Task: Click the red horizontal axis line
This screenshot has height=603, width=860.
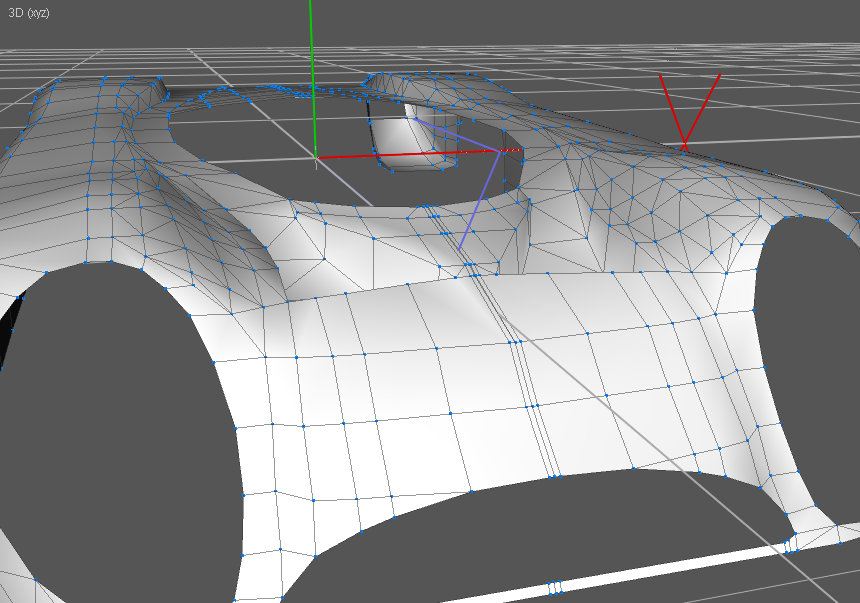Action: [420, 154]
